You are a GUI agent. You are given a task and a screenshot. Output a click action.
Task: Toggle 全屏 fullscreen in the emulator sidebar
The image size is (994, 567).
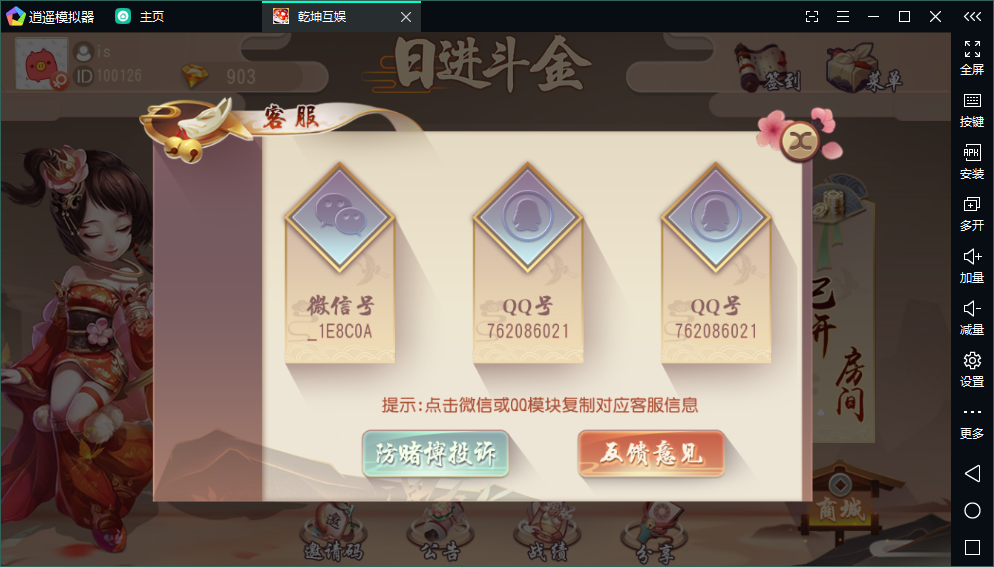pos(972,58)
